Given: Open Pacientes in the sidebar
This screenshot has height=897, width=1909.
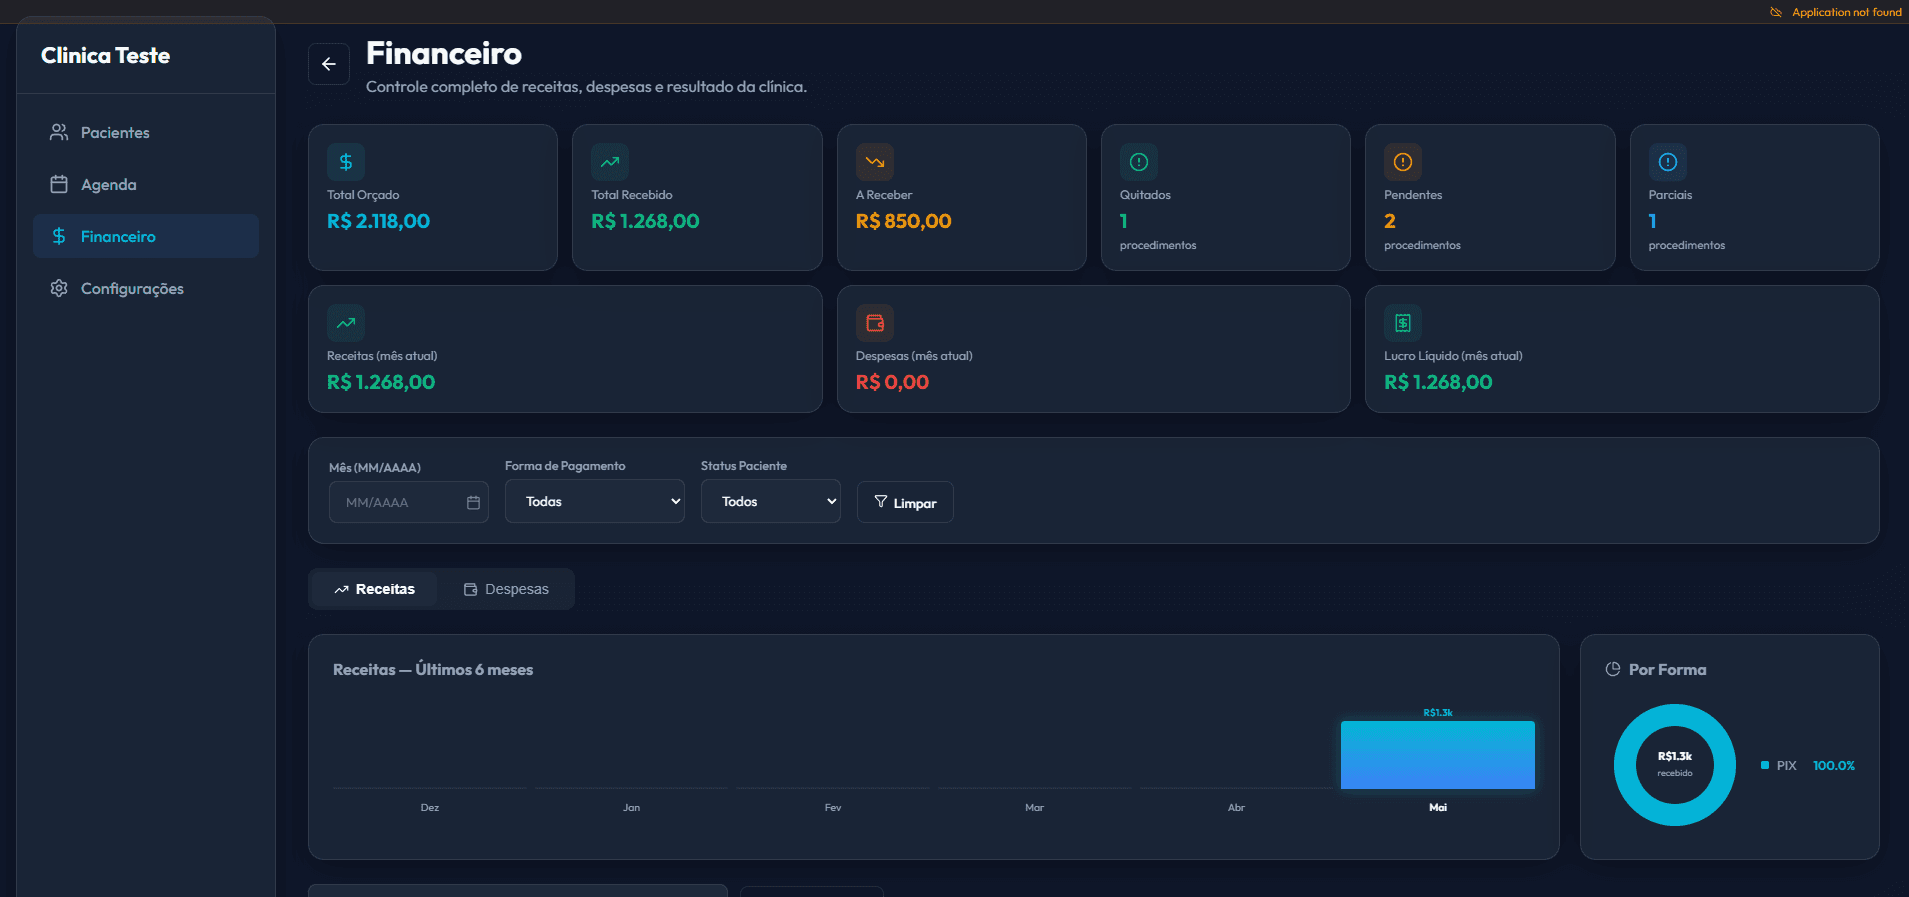Looking at the screenshot, I should (146, 132).
